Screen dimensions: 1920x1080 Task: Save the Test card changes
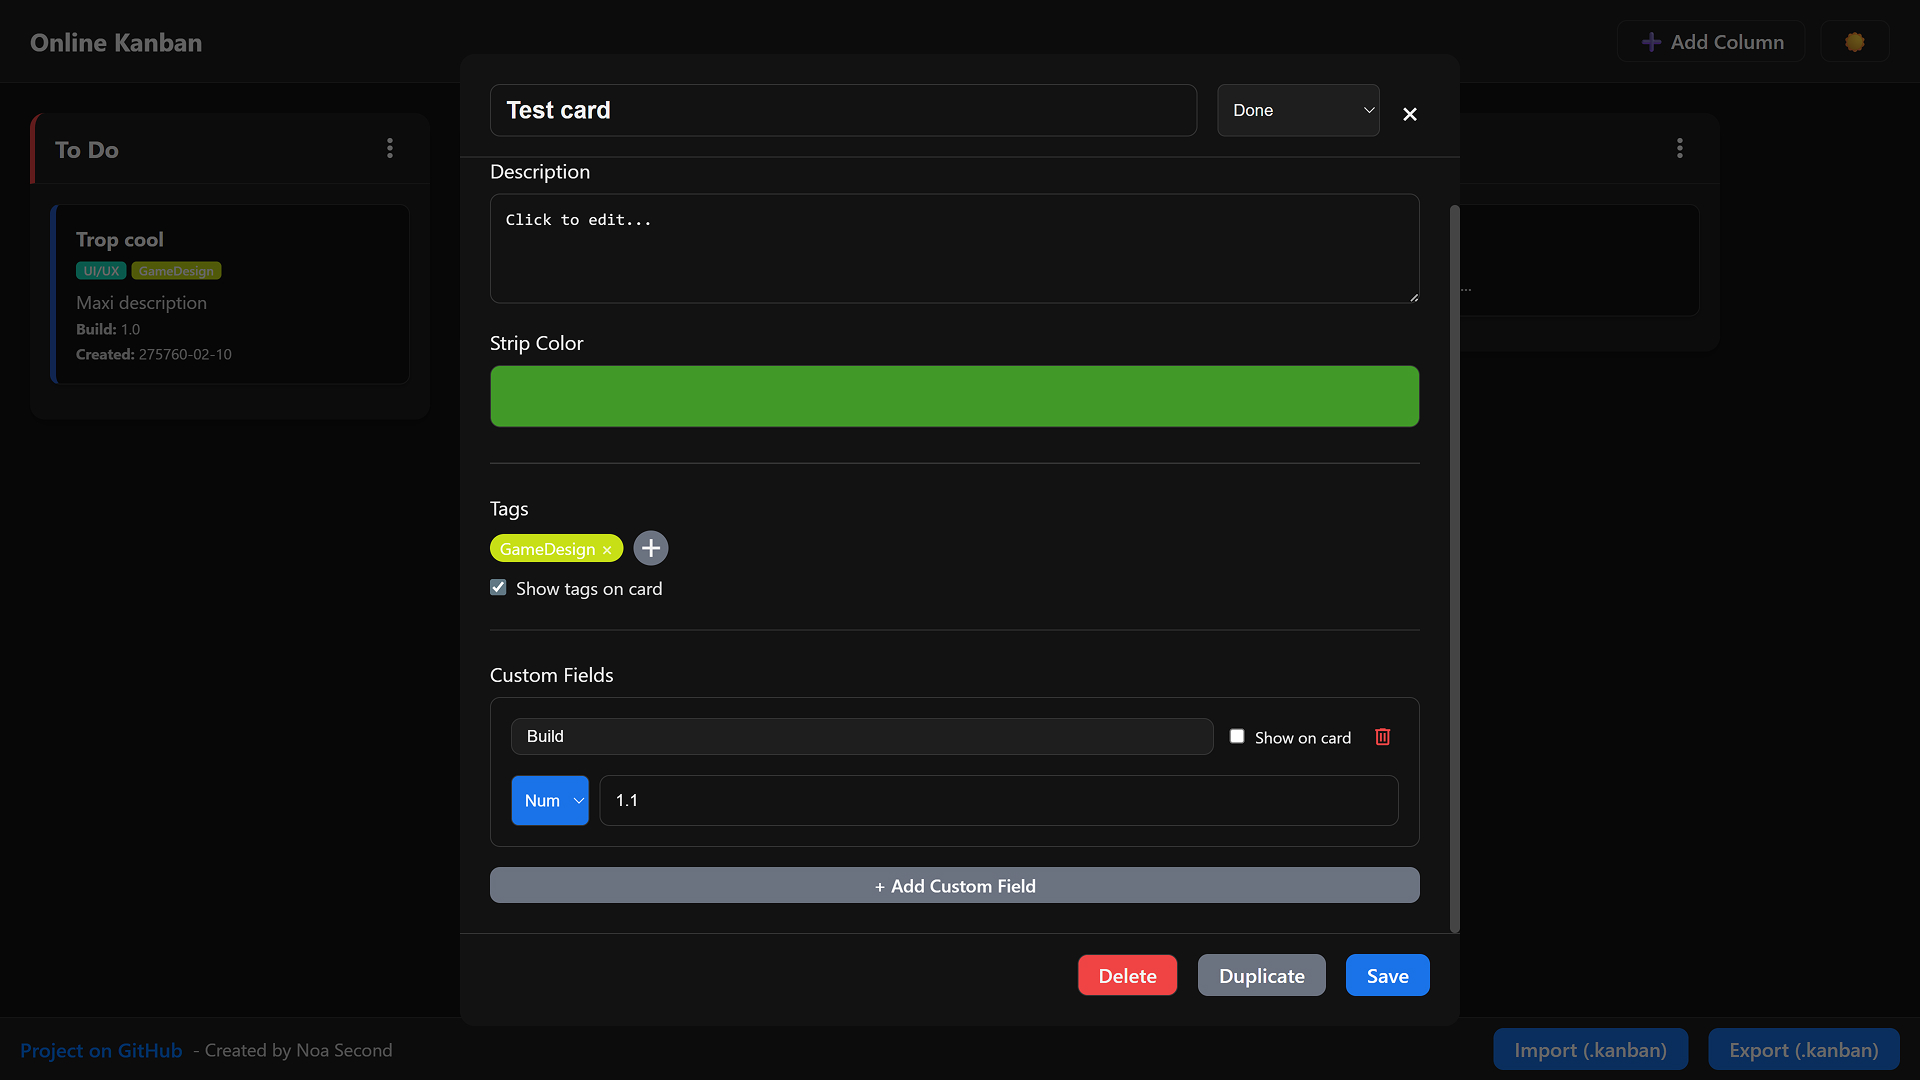click(x=1387, y=975)
